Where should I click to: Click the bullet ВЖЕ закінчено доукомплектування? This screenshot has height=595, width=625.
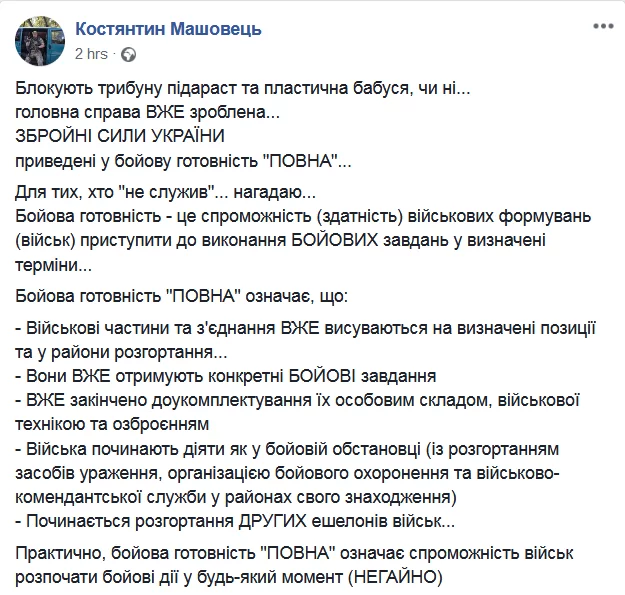[297, 400]
